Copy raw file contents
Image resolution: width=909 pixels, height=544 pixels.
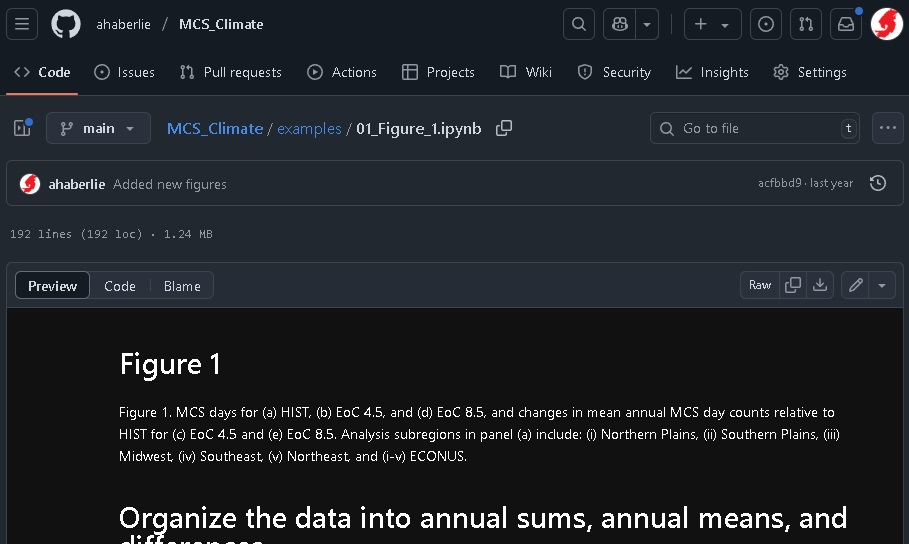(x=793, y=285)
